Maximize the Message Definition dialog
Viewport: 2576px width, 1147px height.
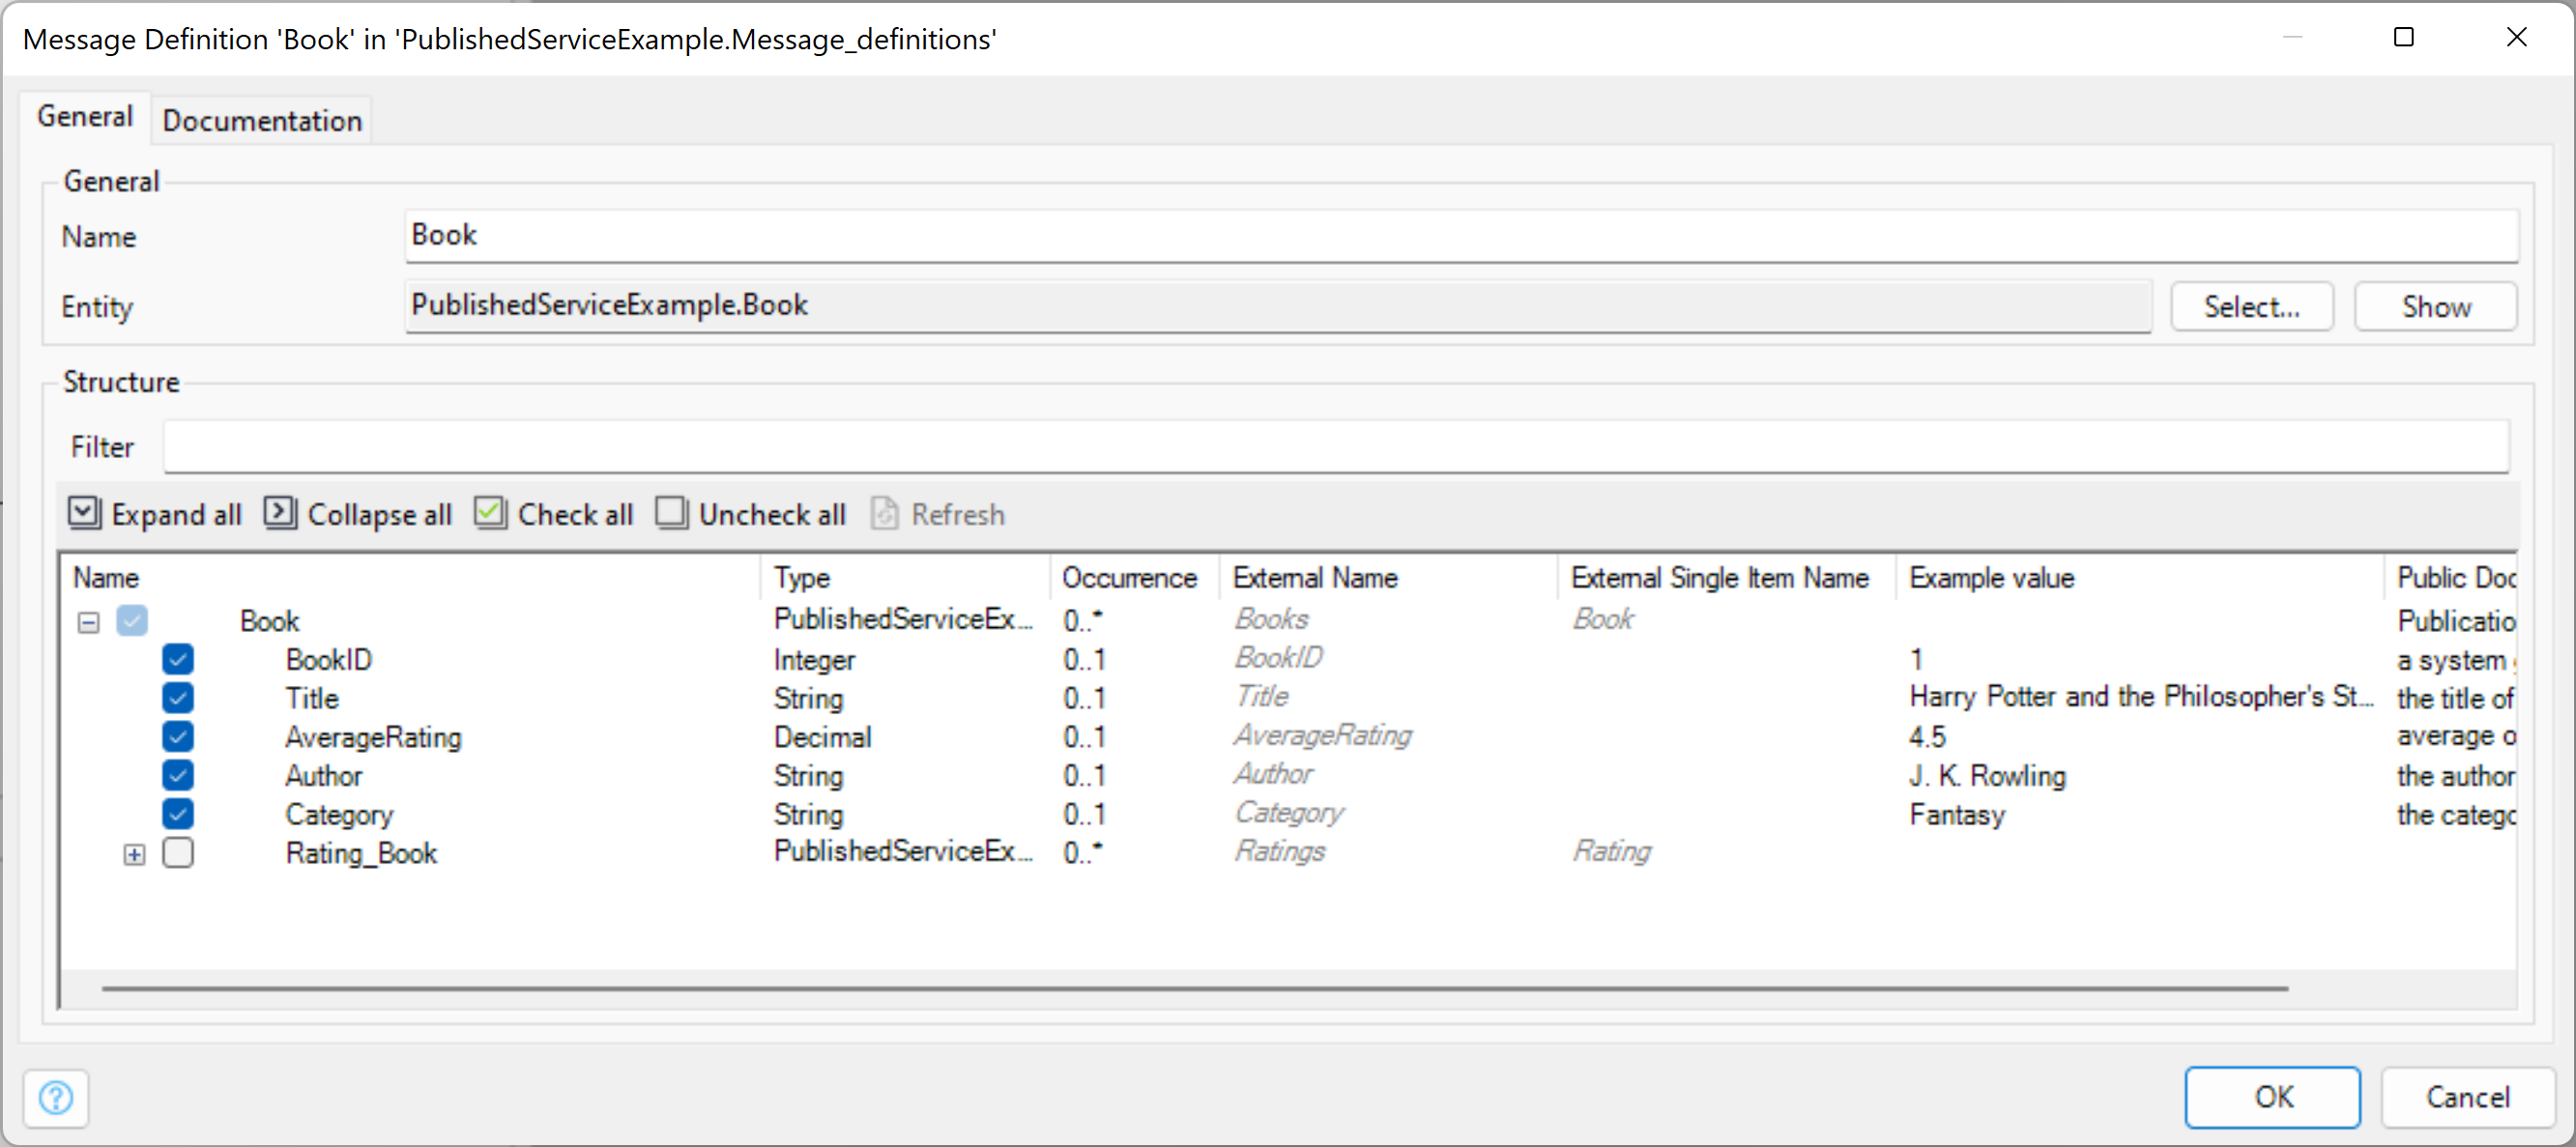(x=2403, y=38)
